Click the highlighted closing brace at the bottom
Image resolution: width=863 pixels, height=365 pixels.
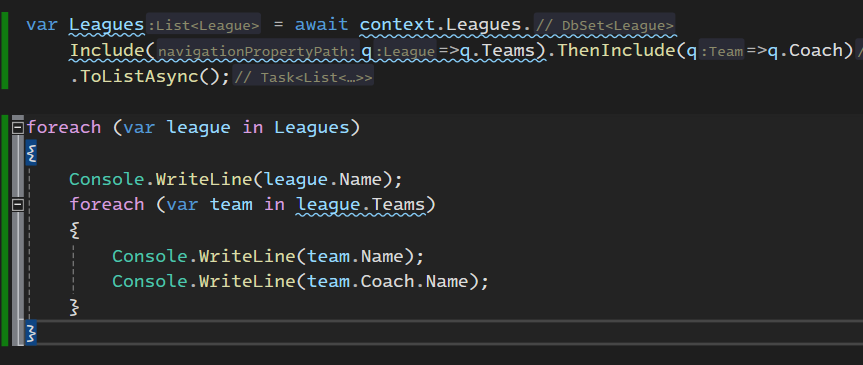click(31, 333)
